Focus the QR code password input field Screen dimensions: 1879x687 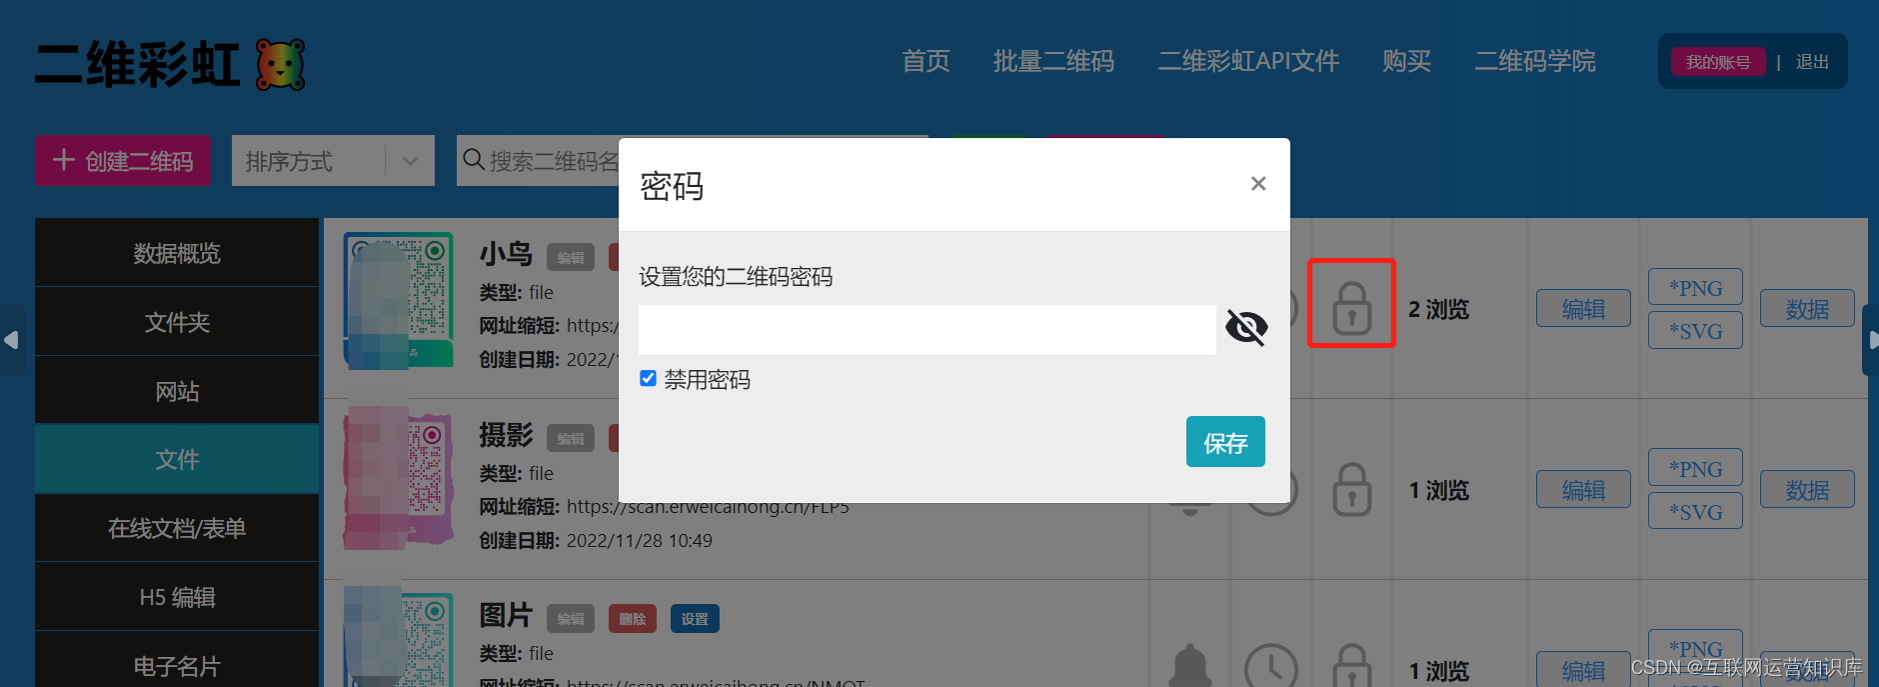point(927,330)
